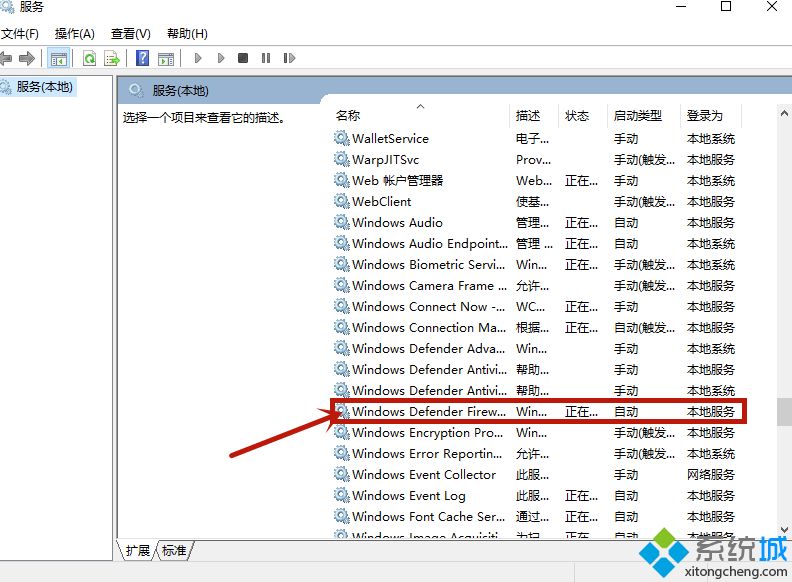Image resolution: width=792 pixels, height=582 pixels.
Task: Switch to the 扩展 tab at bottom
Action: (138, 550)
